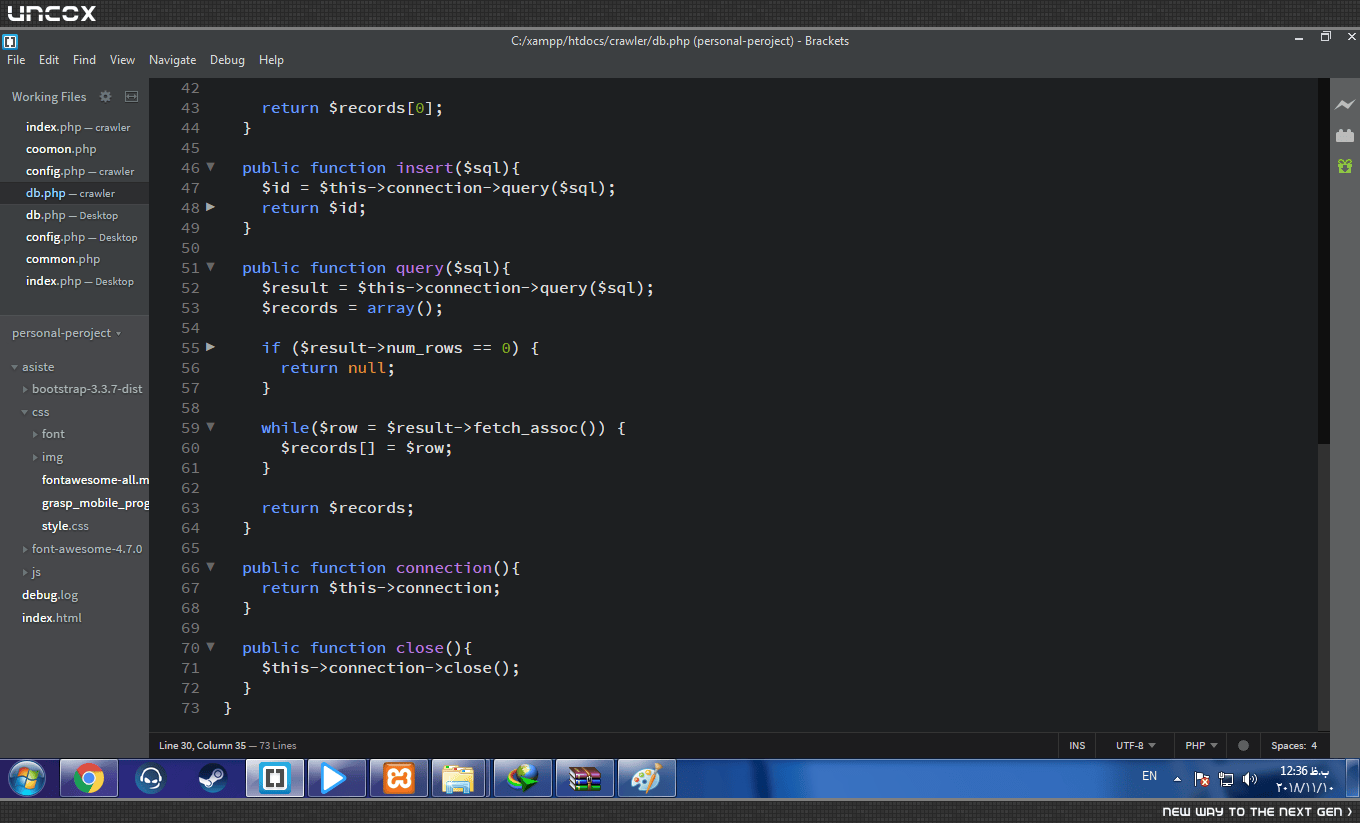
Task: Open Working Files settings gear
Action: coord(106,97)
